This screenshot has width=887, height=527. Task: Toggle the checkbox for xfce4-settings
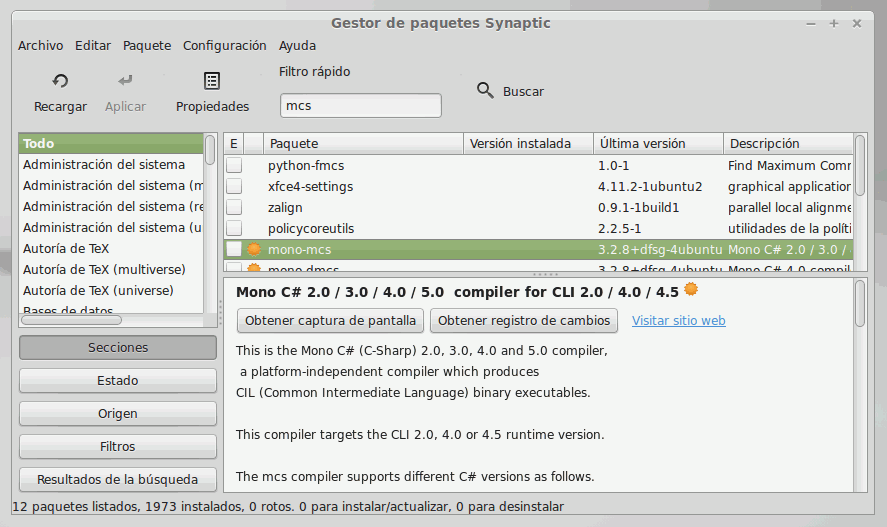234,186
